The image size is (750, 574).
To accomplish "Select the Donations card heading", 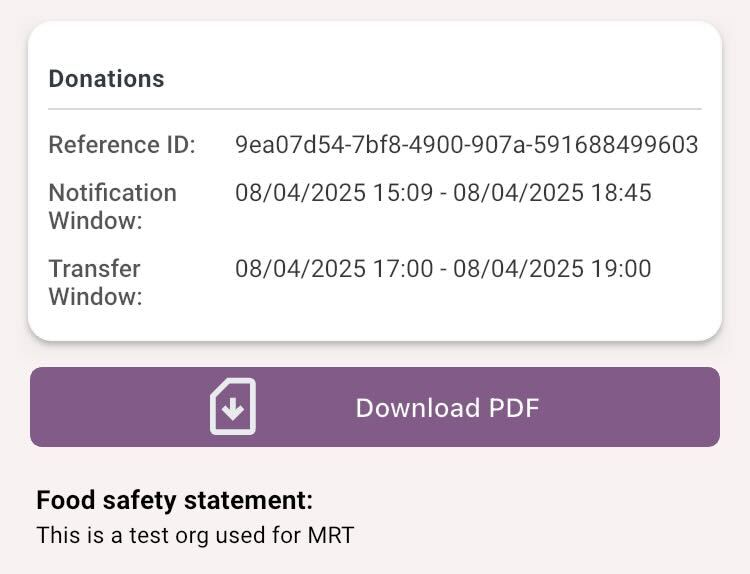I will [106, 78].
